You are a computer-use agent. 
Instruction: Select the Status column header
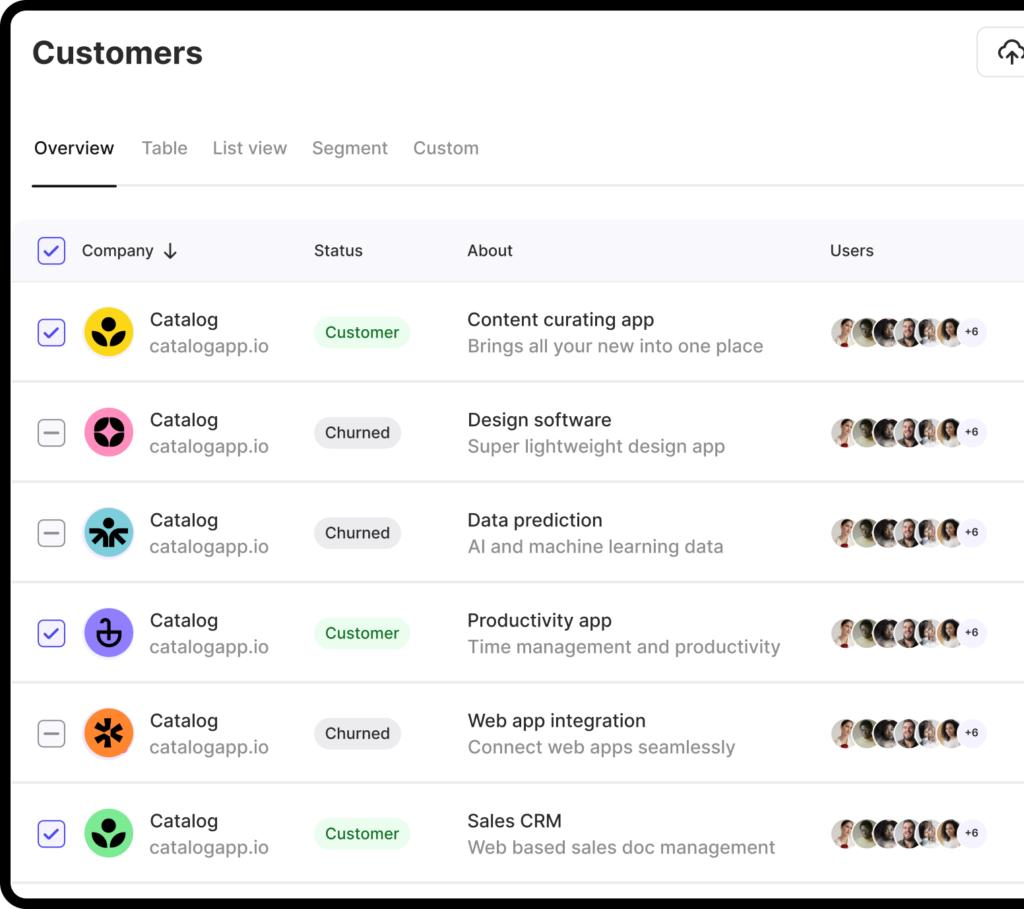337,250
